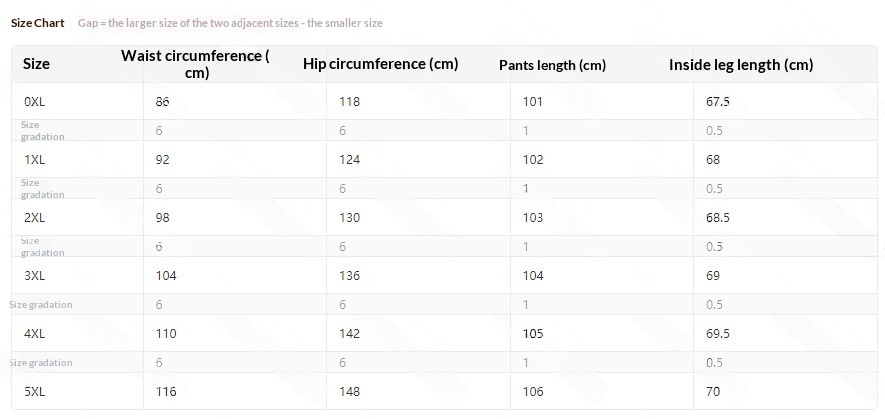
Task: Click the "Hip circumference (cm)" header
Action: (380, 64)
